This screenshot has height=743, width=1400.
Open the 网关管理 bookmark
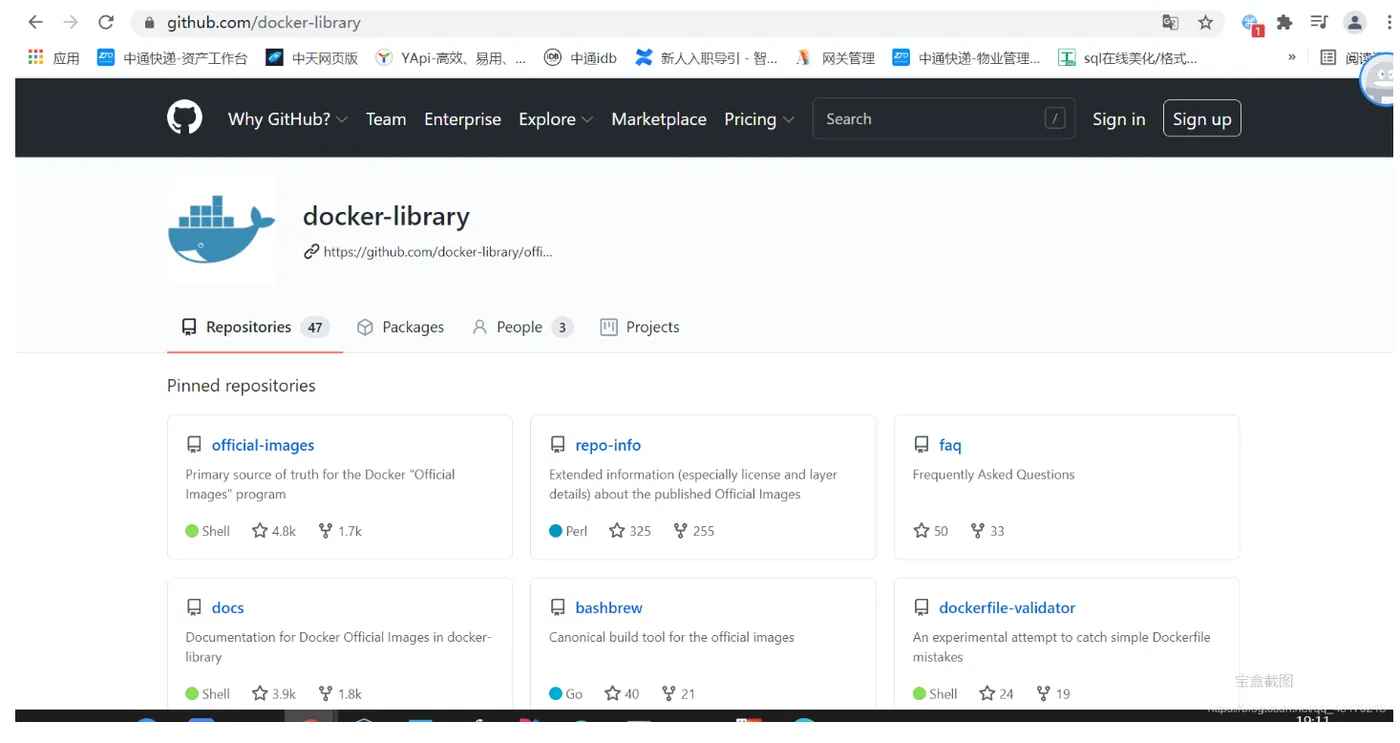point(835,58)
